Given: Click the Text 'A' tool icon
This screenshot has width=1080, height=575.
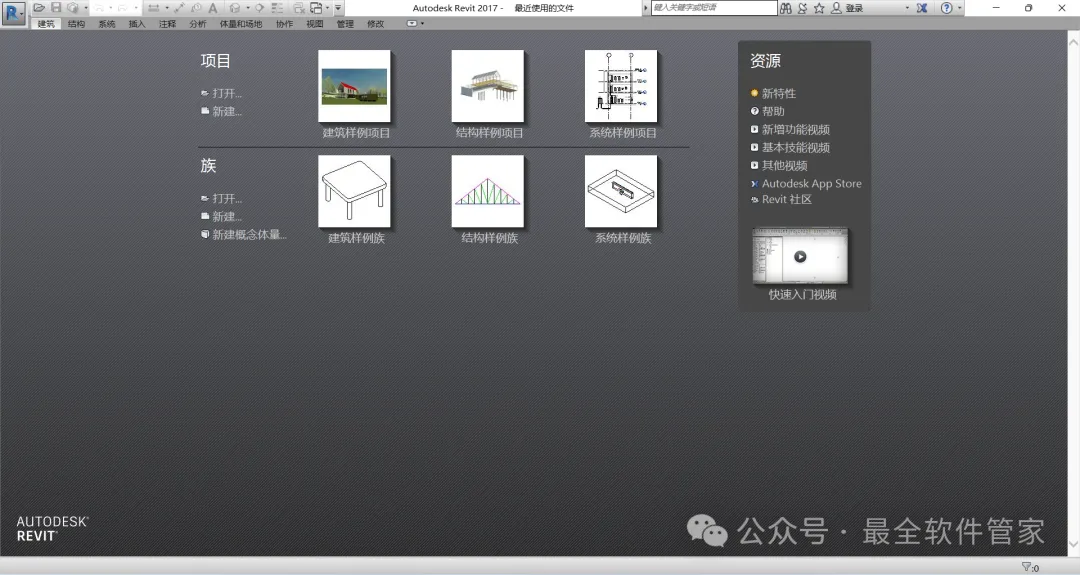Looking at the screenshot, I should click(213, 8).
